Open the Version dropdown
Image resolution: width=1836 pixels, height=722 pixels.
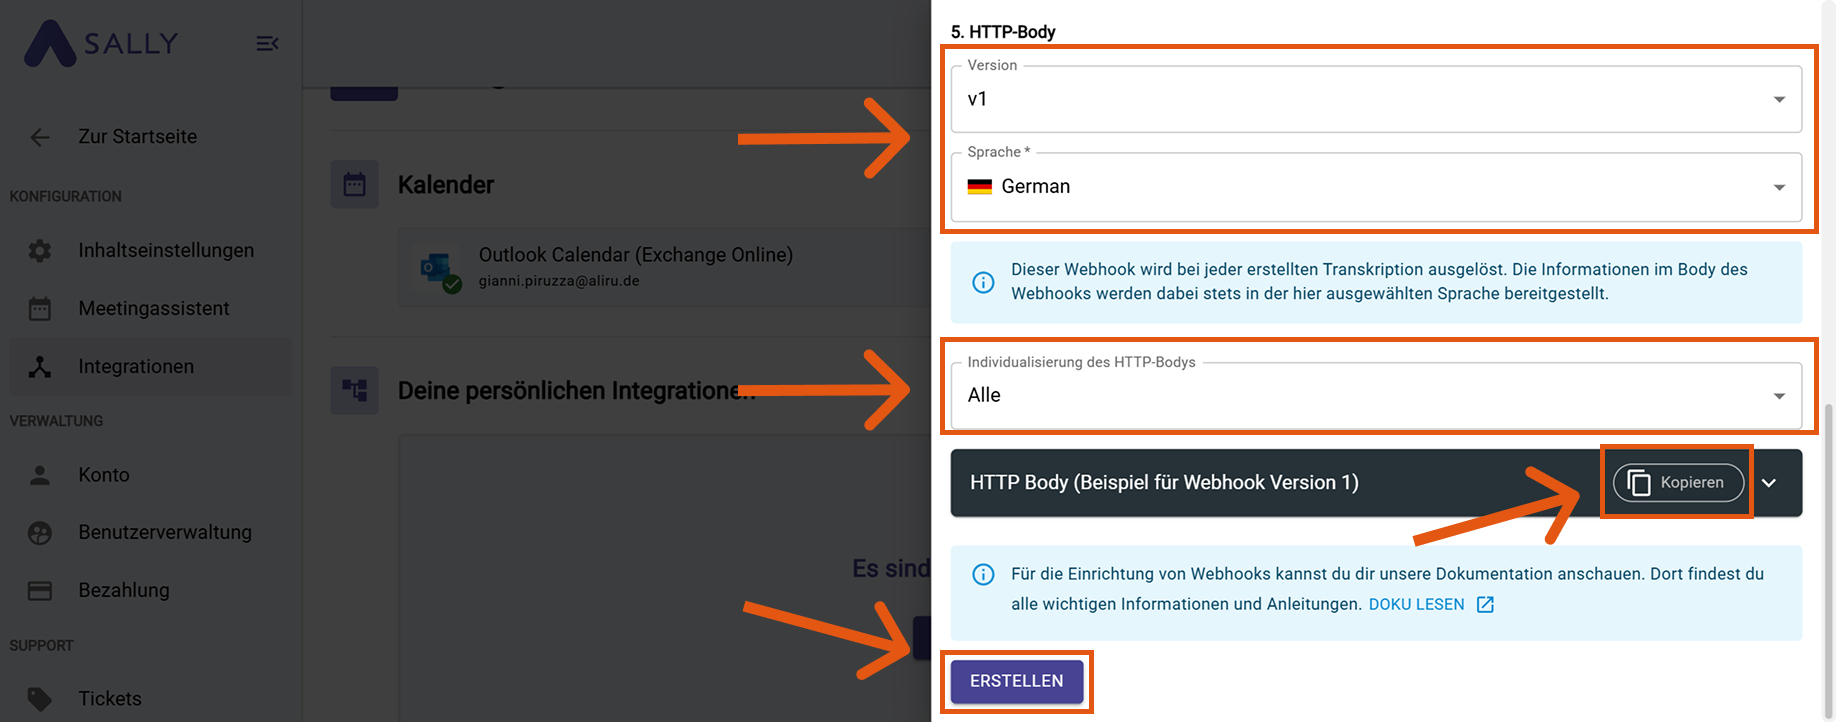coord(1375,99)
